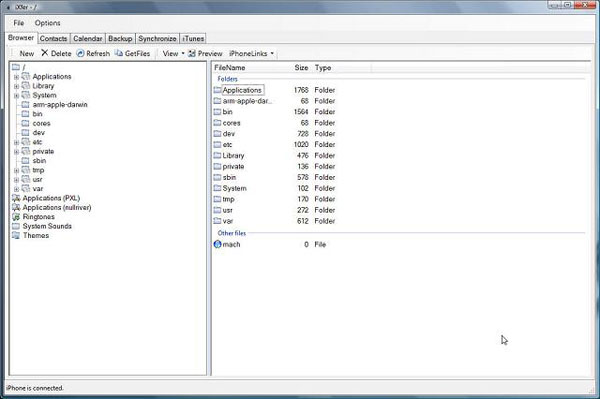The width and height of the screenshot is (600, 399).
Task: Select the private folder icon in file list
Action: pyautogui.click(x=217, y=166)
